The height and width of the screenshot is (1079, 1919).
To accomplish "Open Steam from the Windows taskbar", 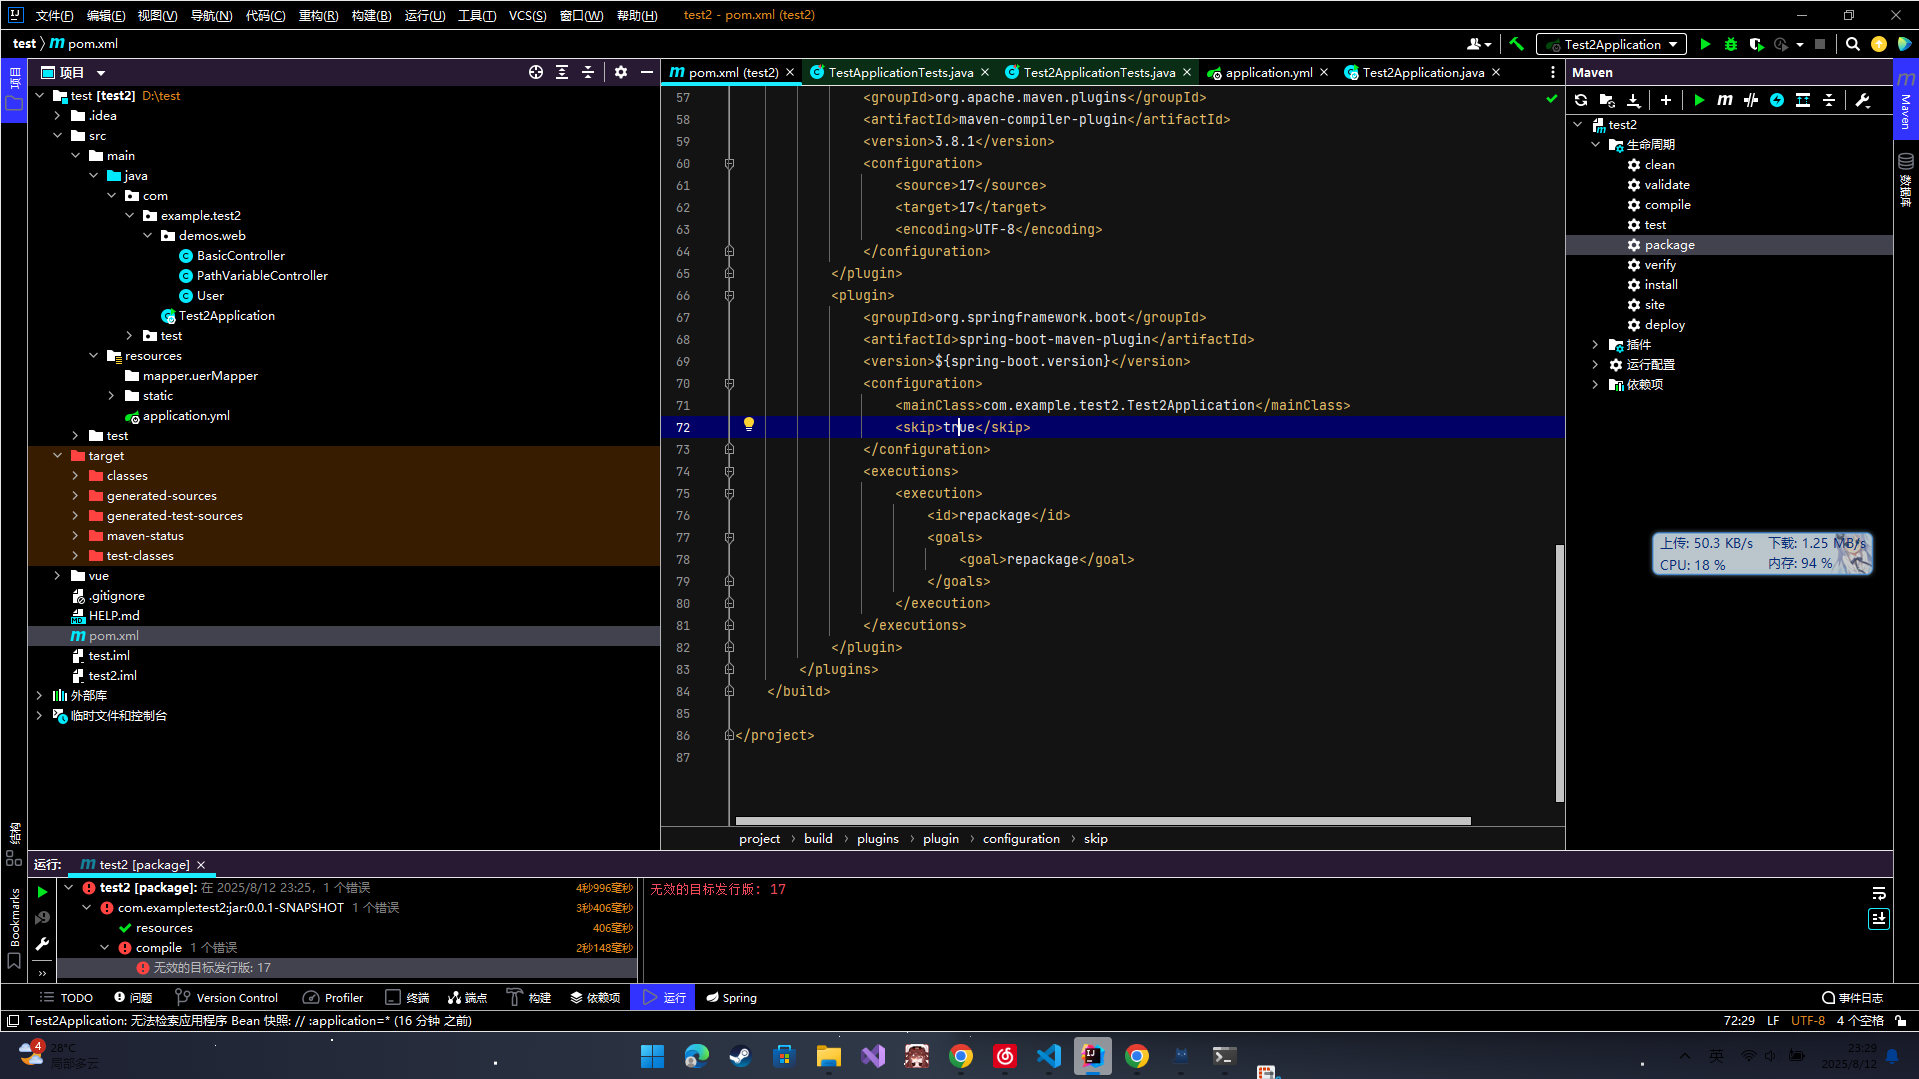I will pyautogui.click(x=740, y=1056).
